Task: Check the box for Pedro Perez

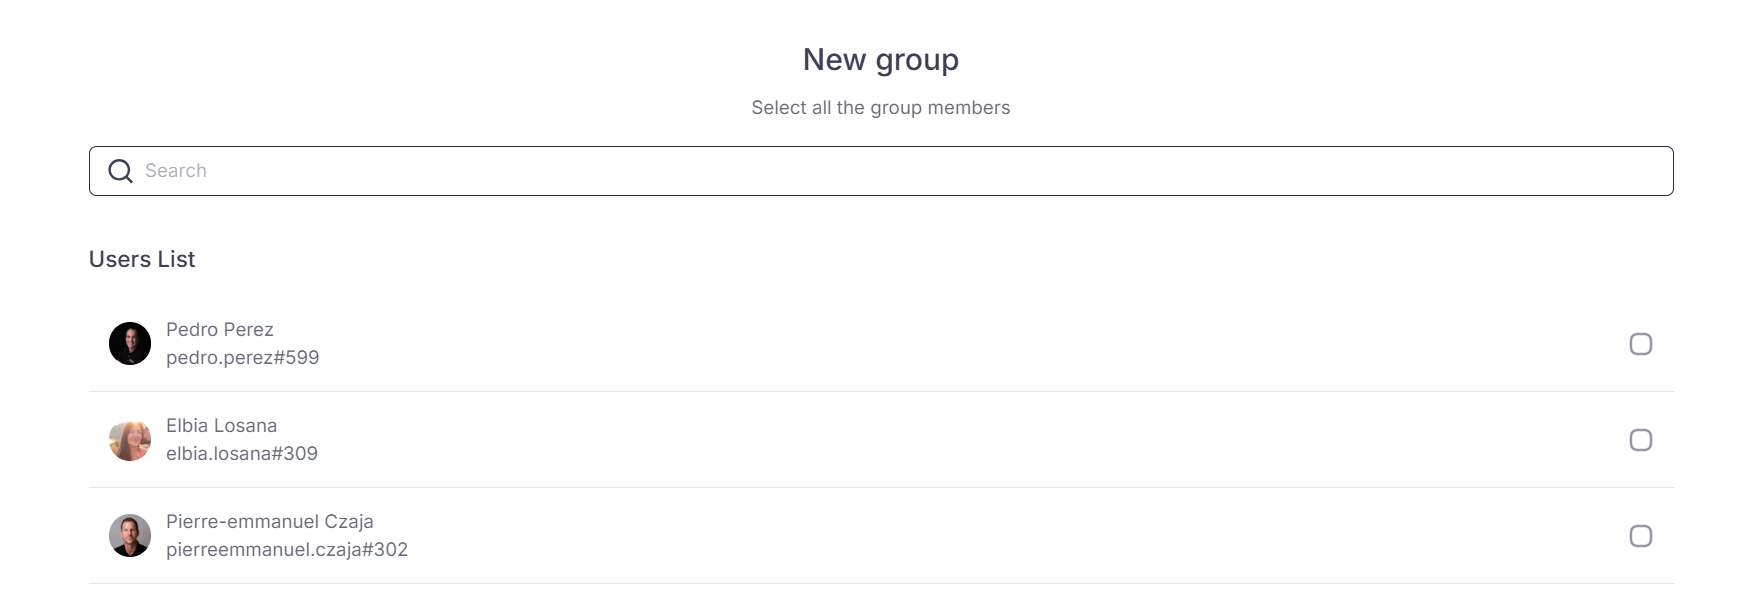Action: 1640,344
